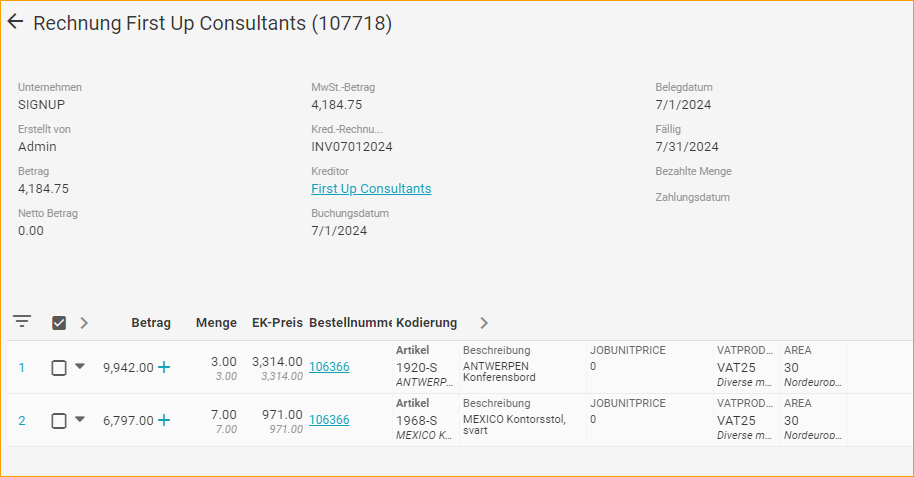Sort by the Betrag column header
This screenshot has height=477, width=914.
(151, 323)
